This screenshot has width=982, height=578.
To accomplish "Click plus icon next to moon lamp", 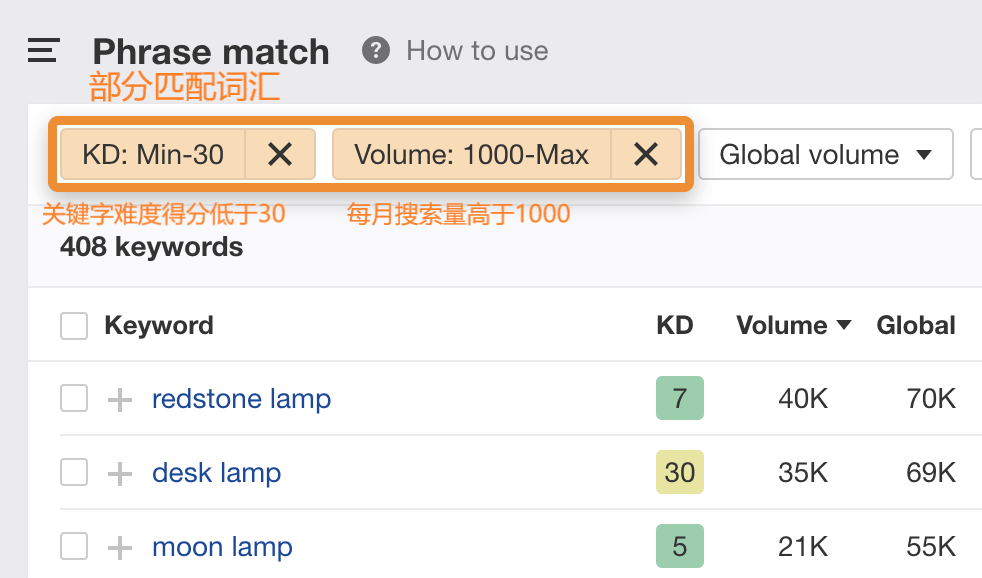I will (120, 547).
